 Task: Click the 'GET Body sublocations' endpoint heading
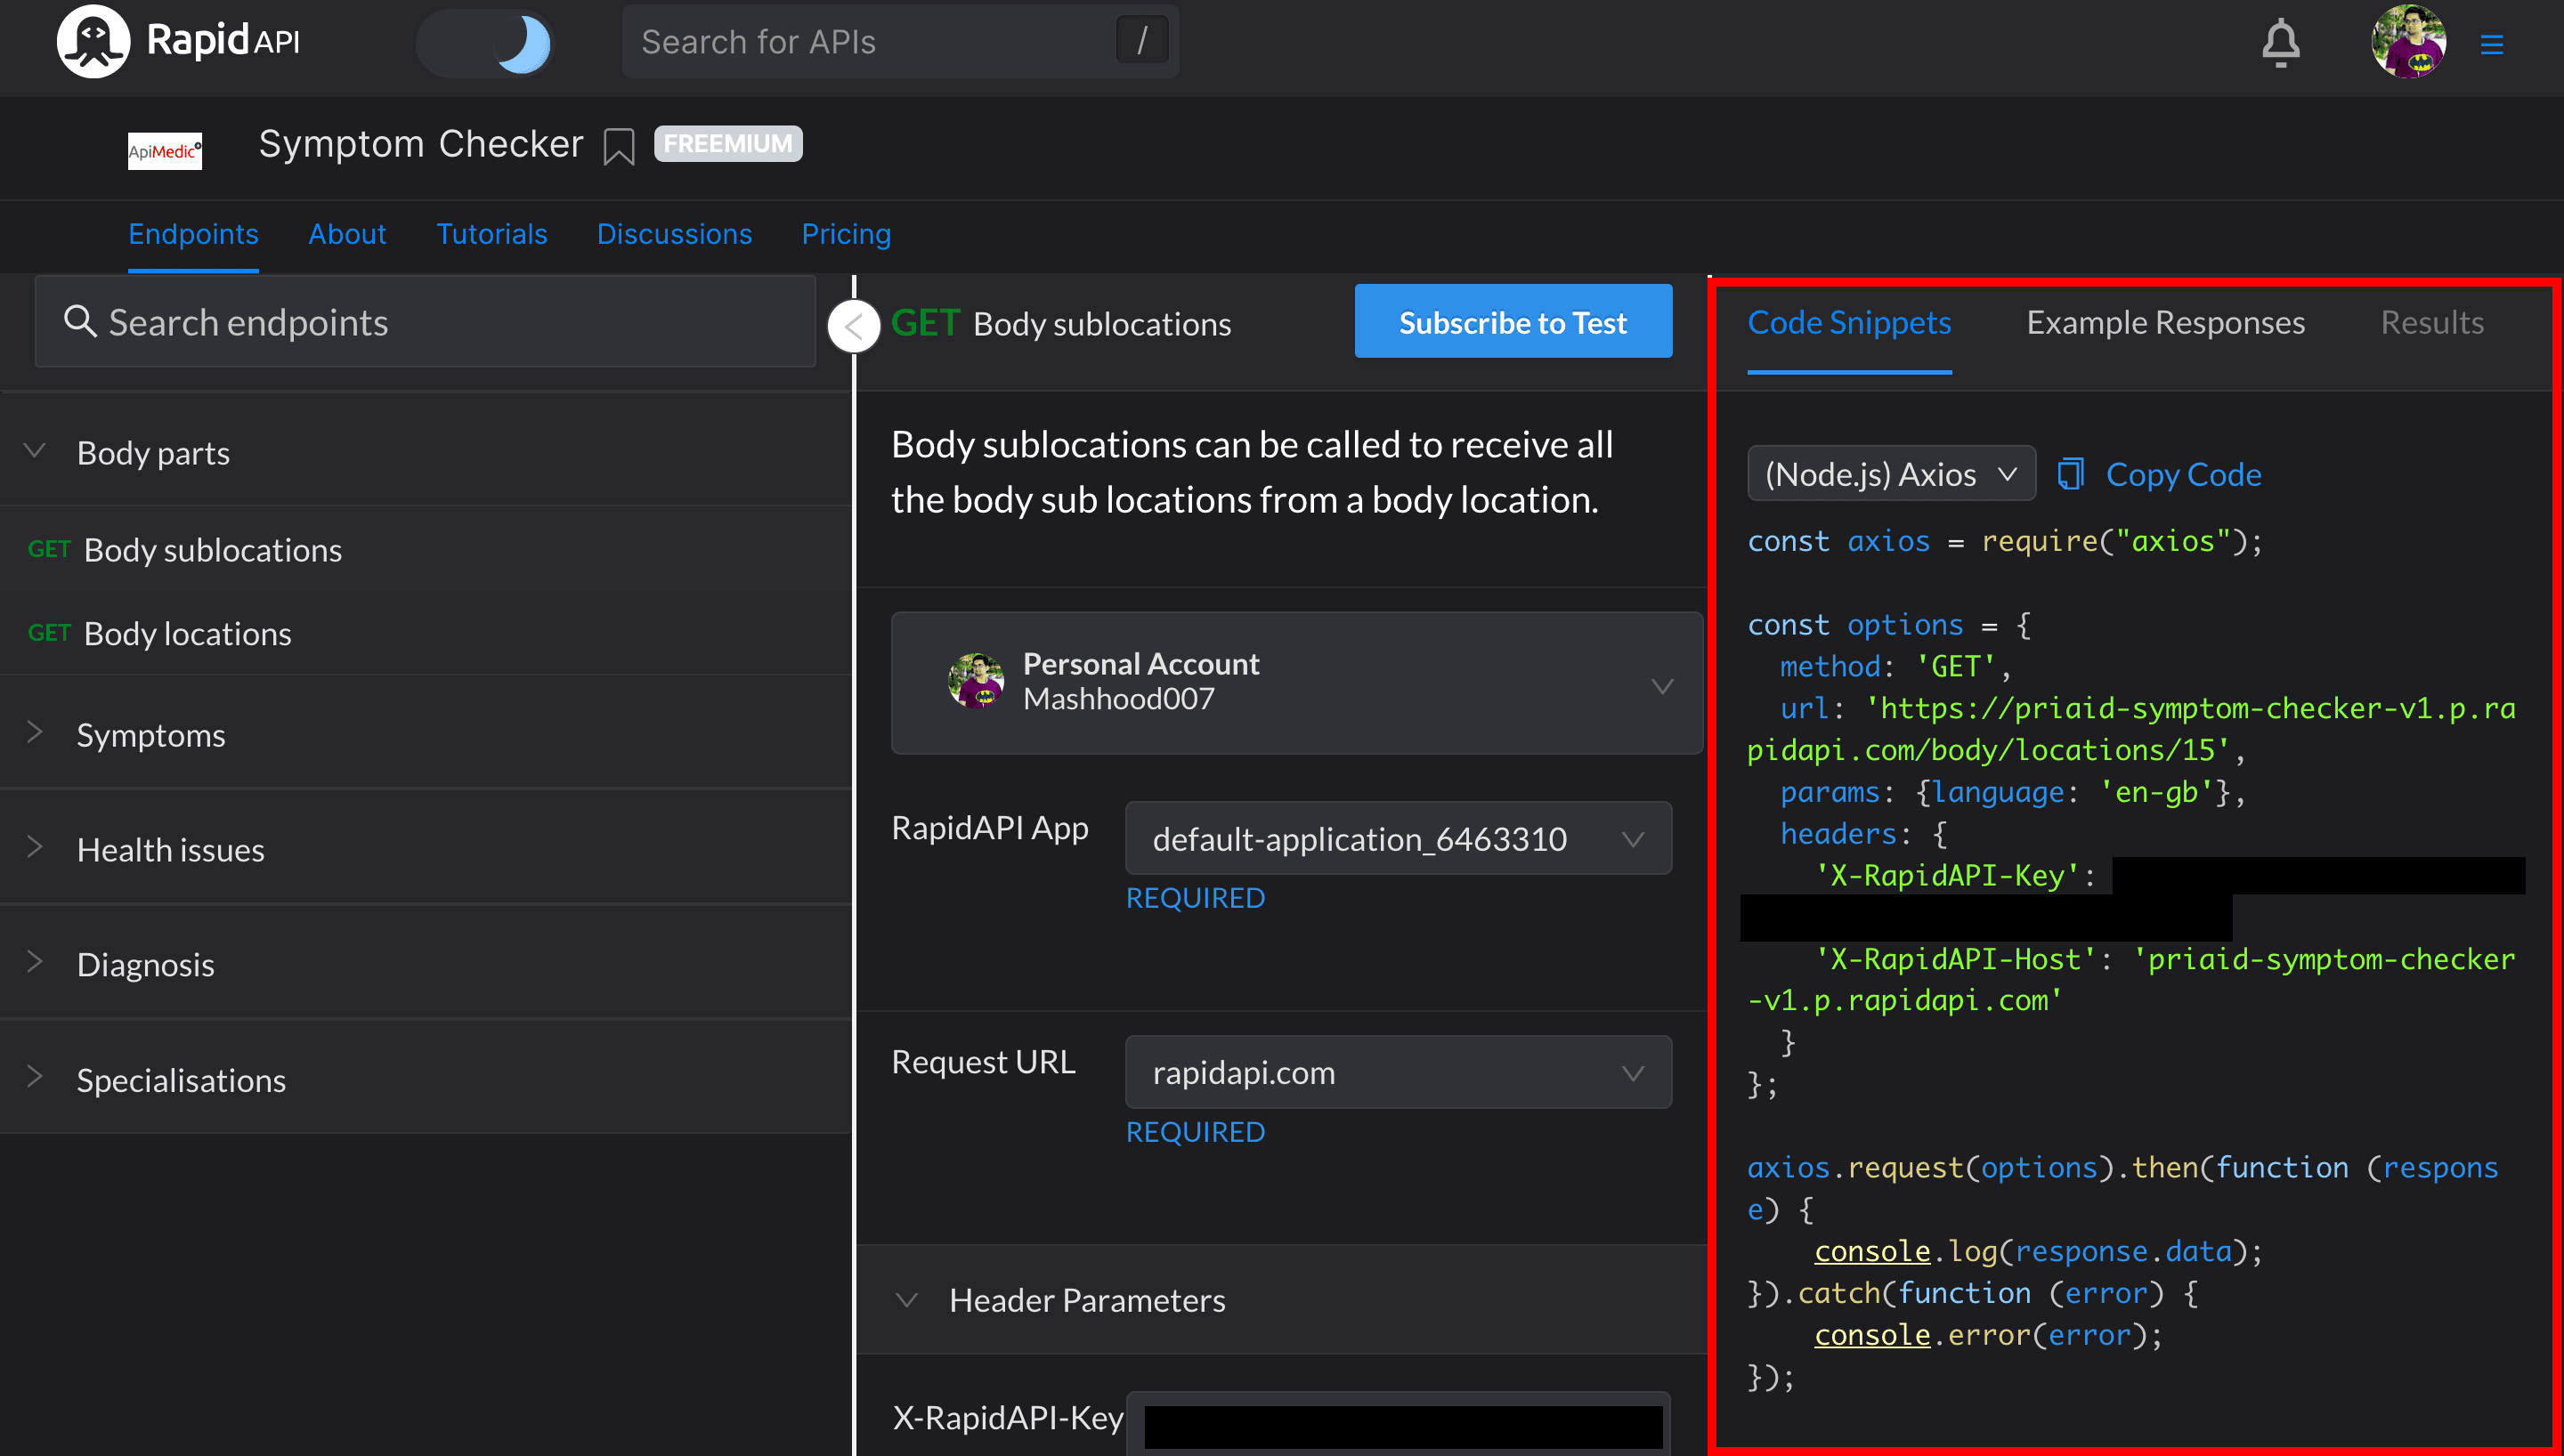click(x=1061, y=324)
